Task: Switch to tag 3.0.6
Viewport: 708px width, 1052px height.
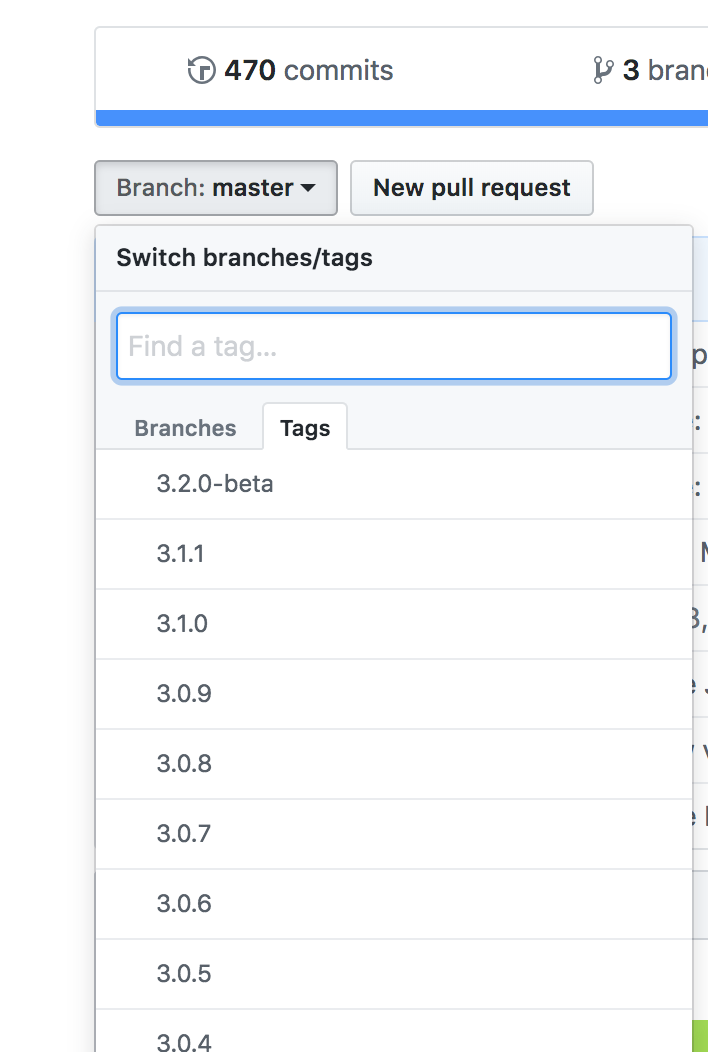Action: pyautogui.click(x=184, y=904)
